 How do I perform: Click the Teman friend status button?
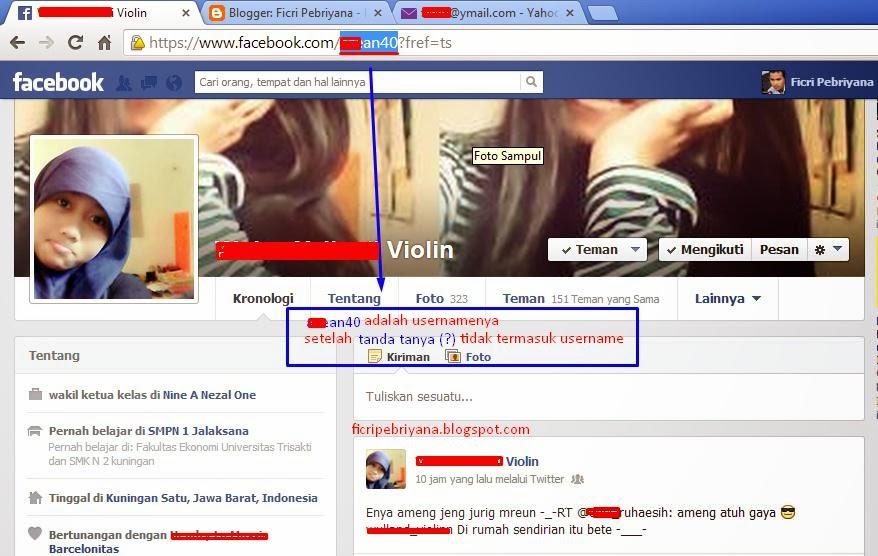coord(597,250)
